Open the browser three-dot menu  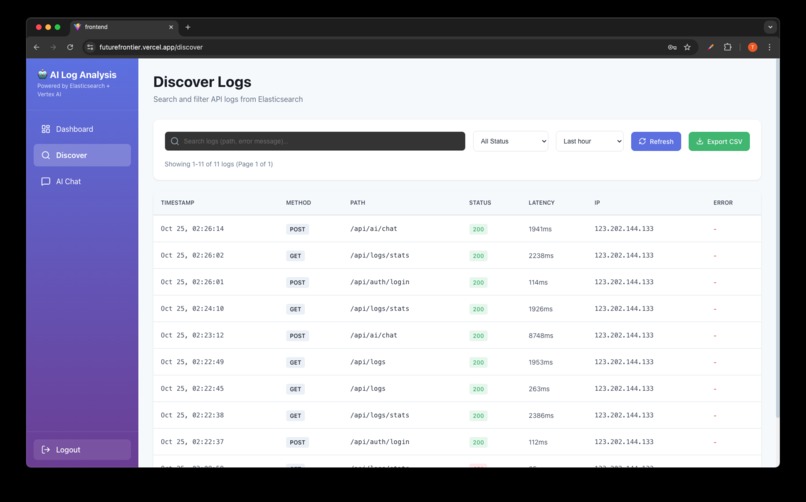click(x=770, y=47)
